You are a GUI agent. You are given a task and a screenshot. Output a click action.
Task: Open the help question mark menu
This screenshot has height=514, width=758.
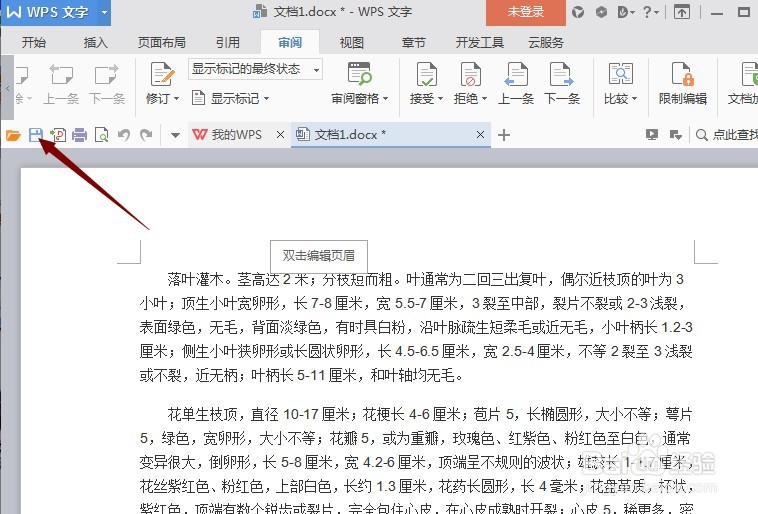pyautogui.click(x=650, y=12)
